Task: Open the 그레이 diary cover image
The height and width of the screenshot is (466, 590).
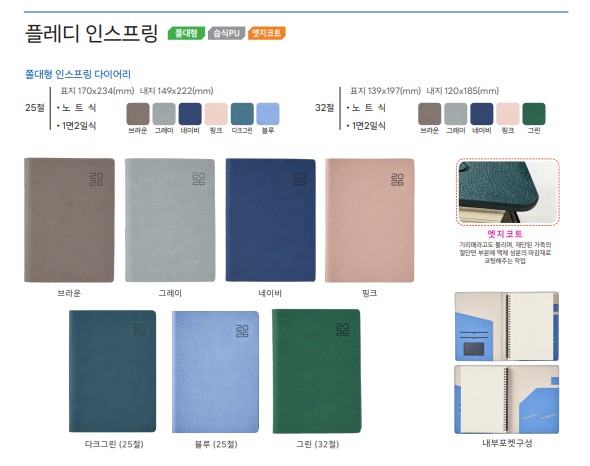Action: tap(170, 220)
